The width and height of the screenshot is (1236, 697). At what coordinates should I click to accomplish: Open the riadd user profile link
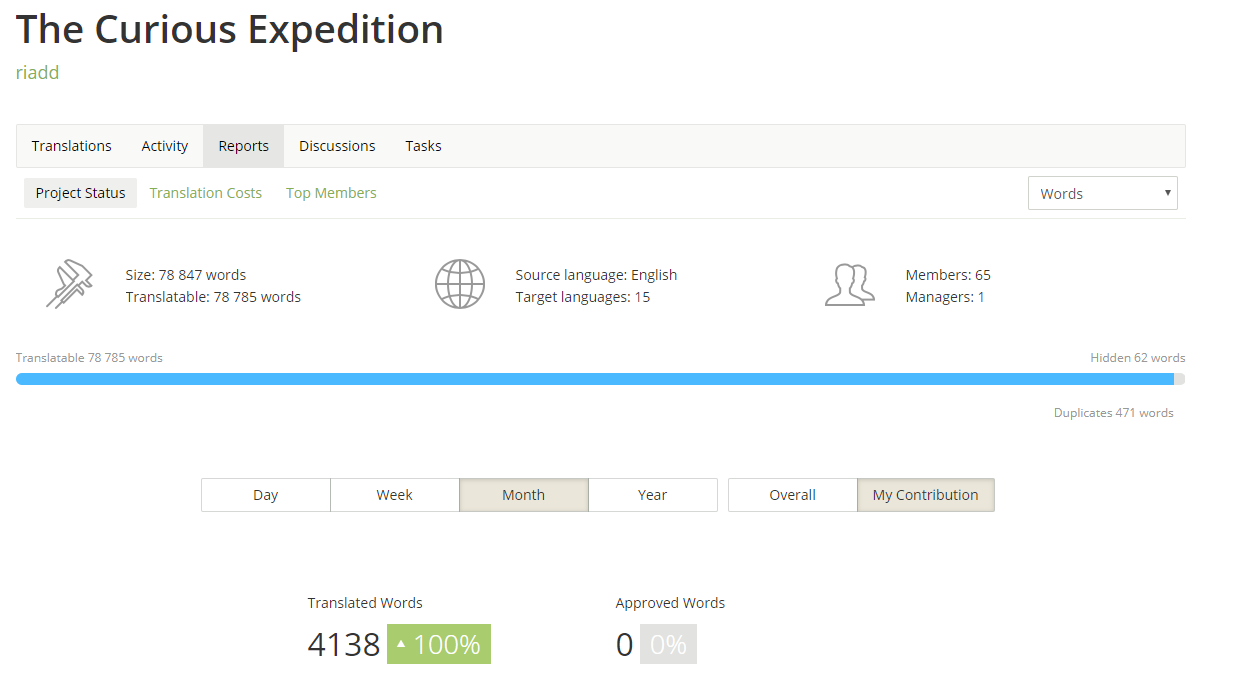click(x=38, y=73)
